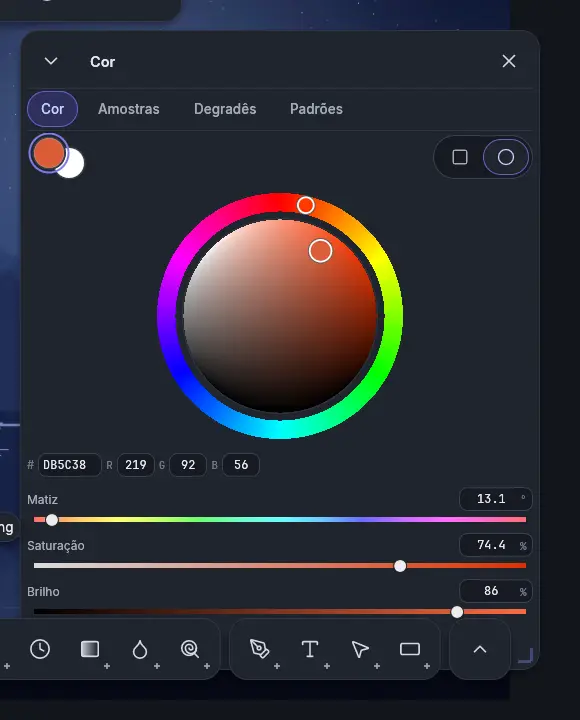
Task: Click the hue ring handle
Action: pos(305,205)
